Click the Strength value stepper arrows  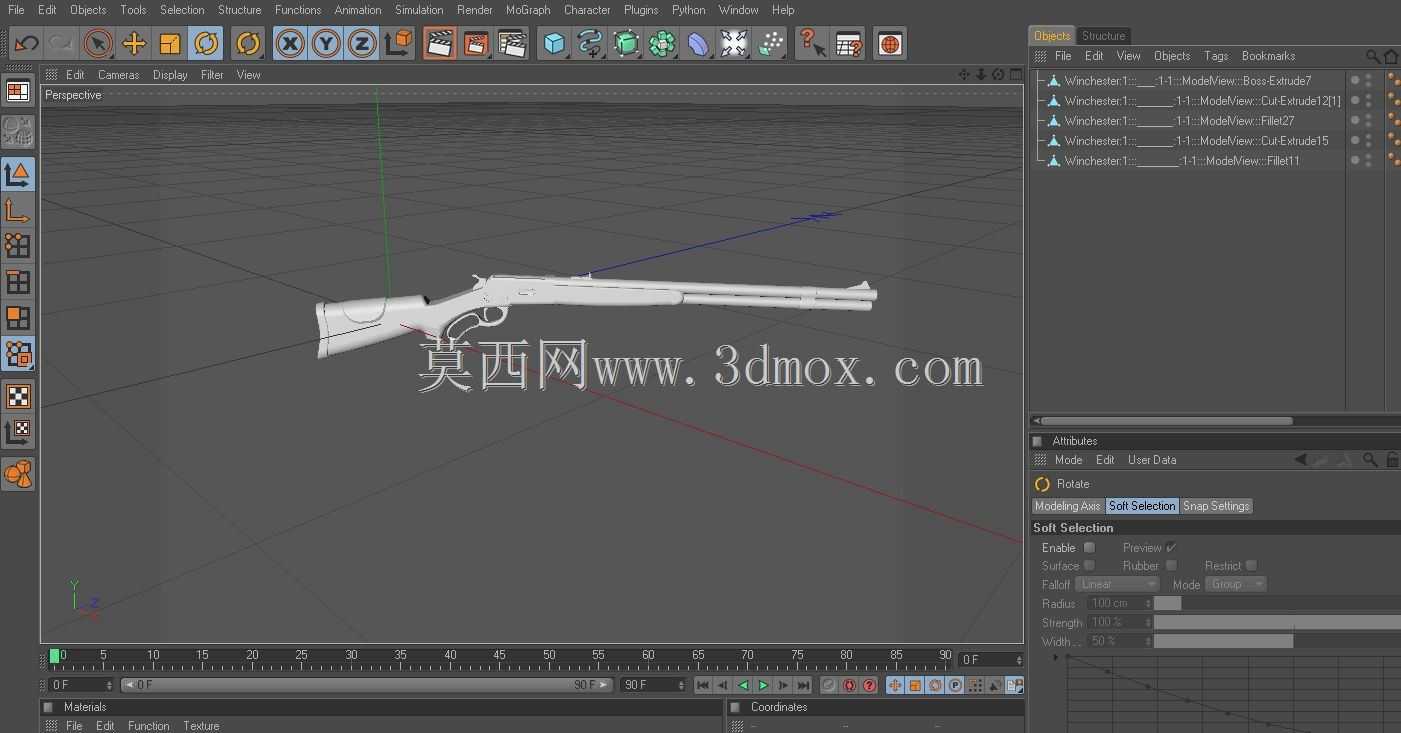coord(1149,622)
